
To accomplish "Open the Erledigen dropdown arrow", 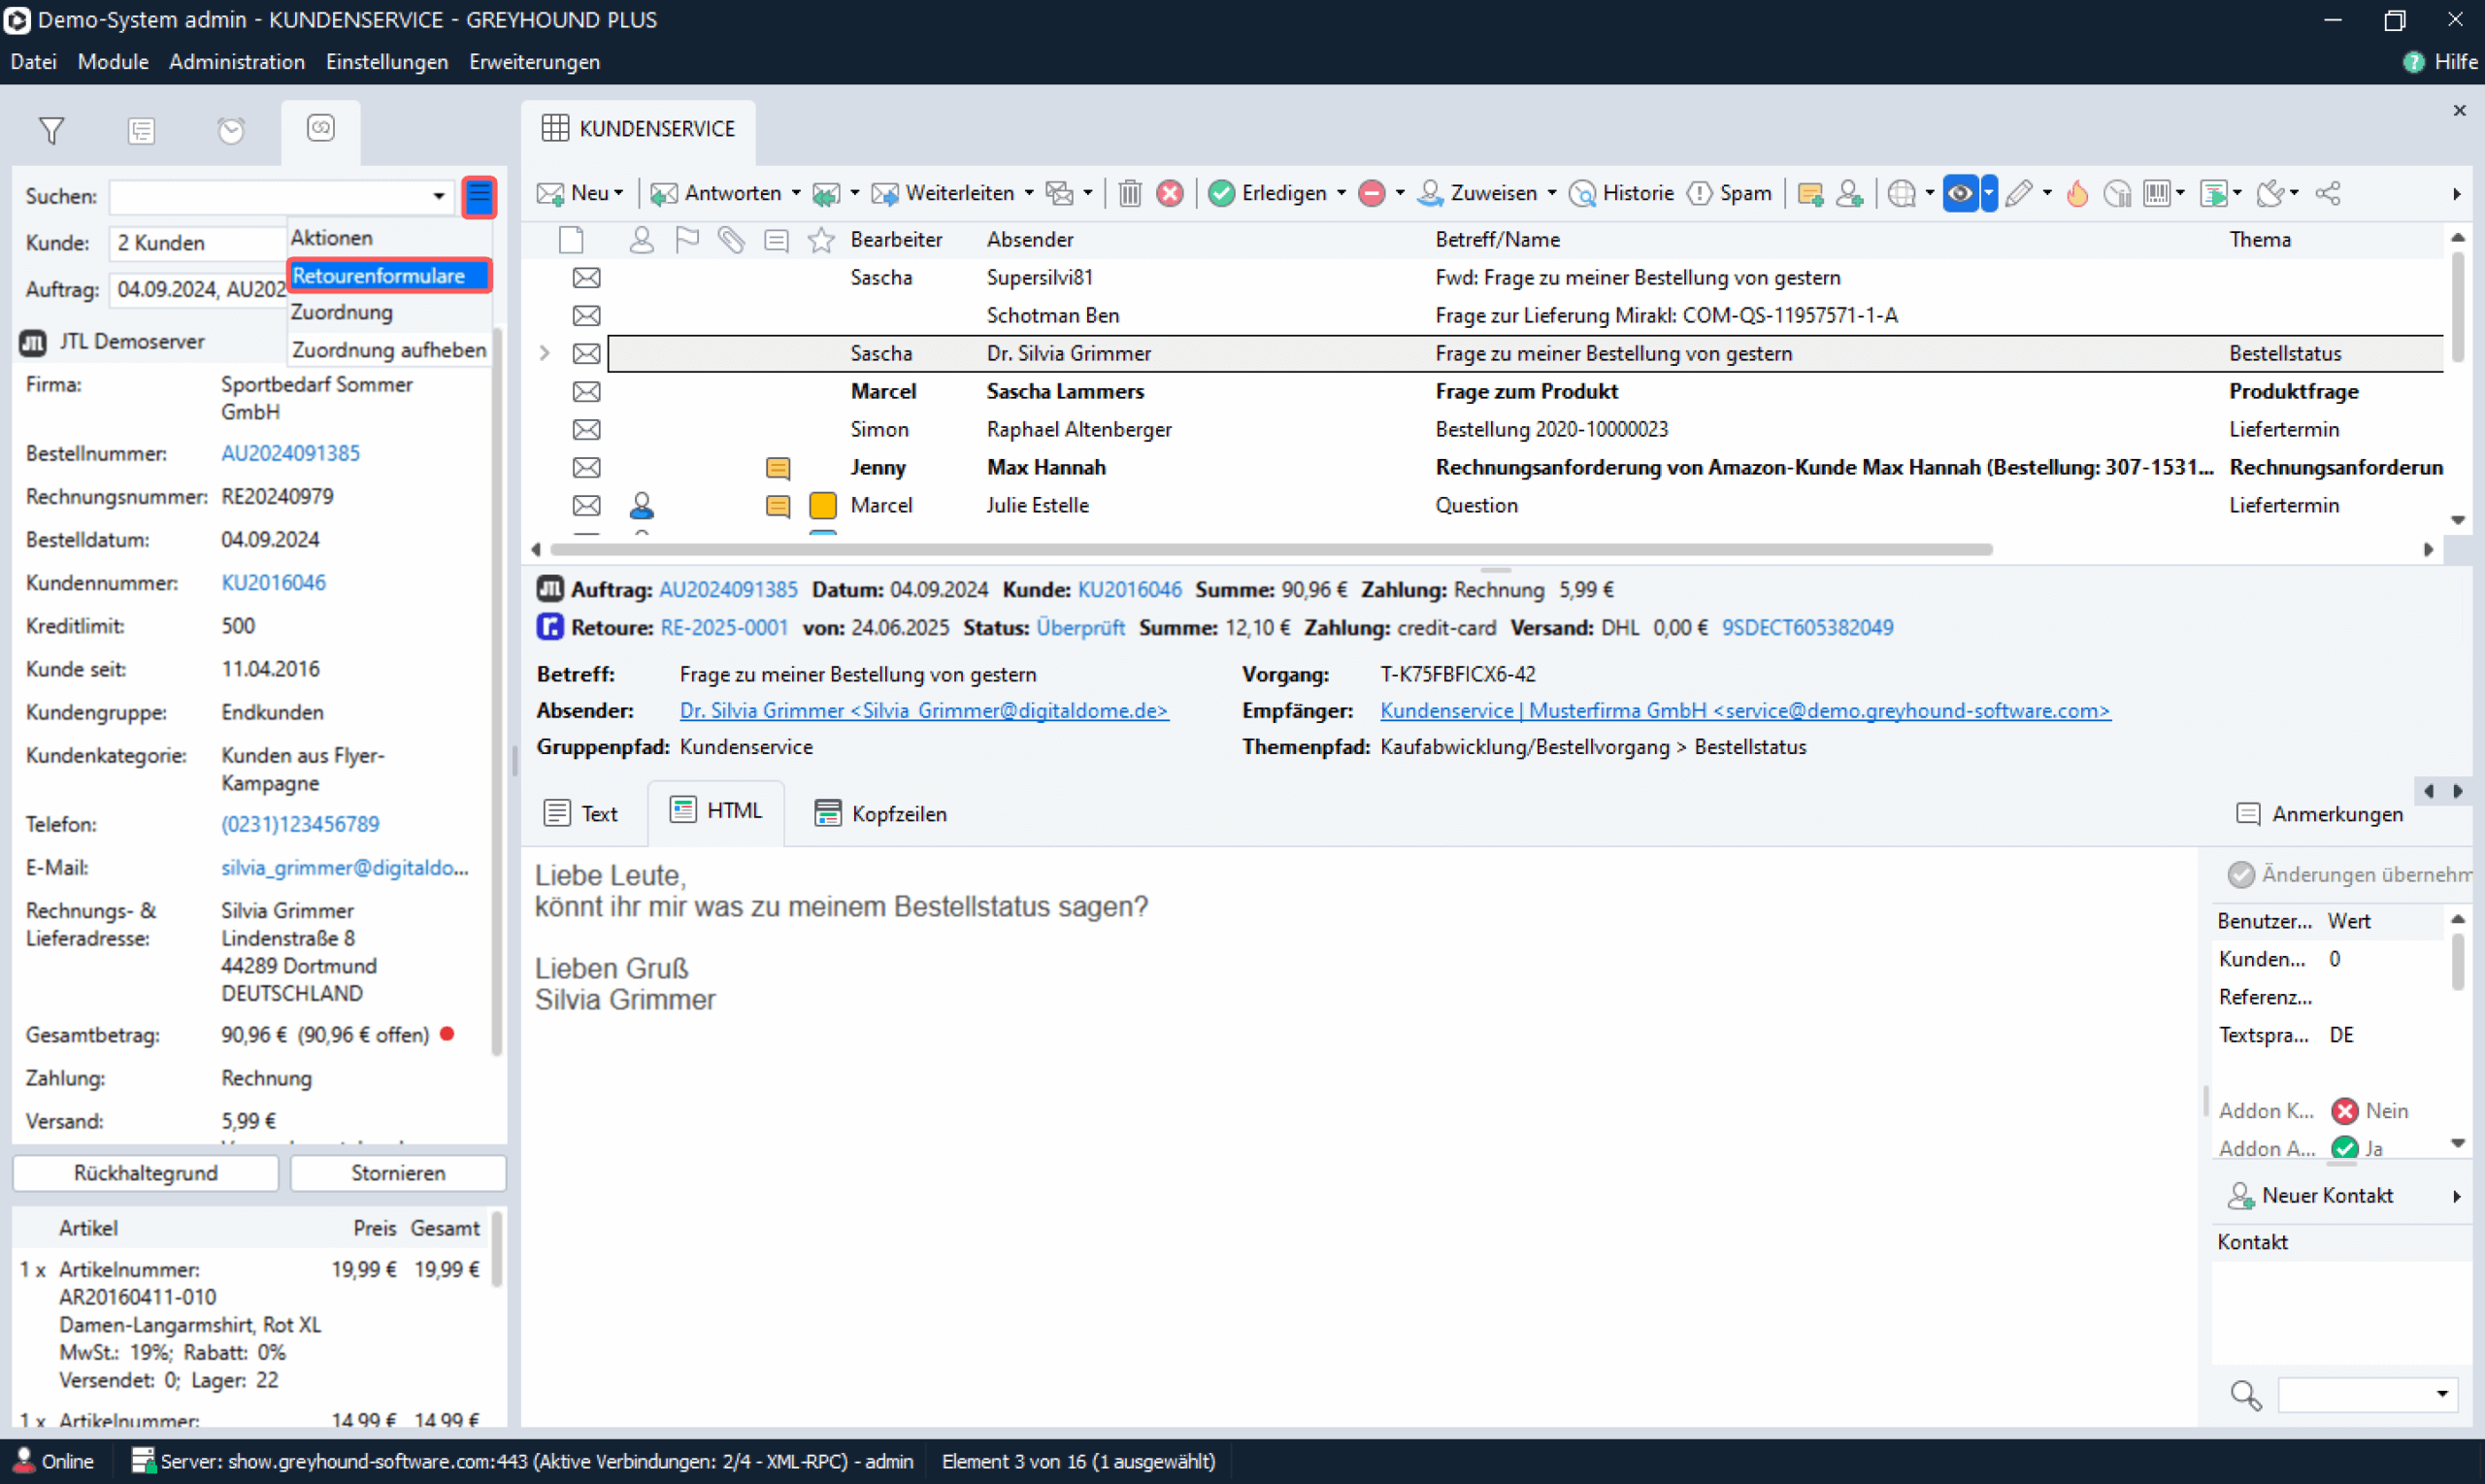I will pos(1341,193).
